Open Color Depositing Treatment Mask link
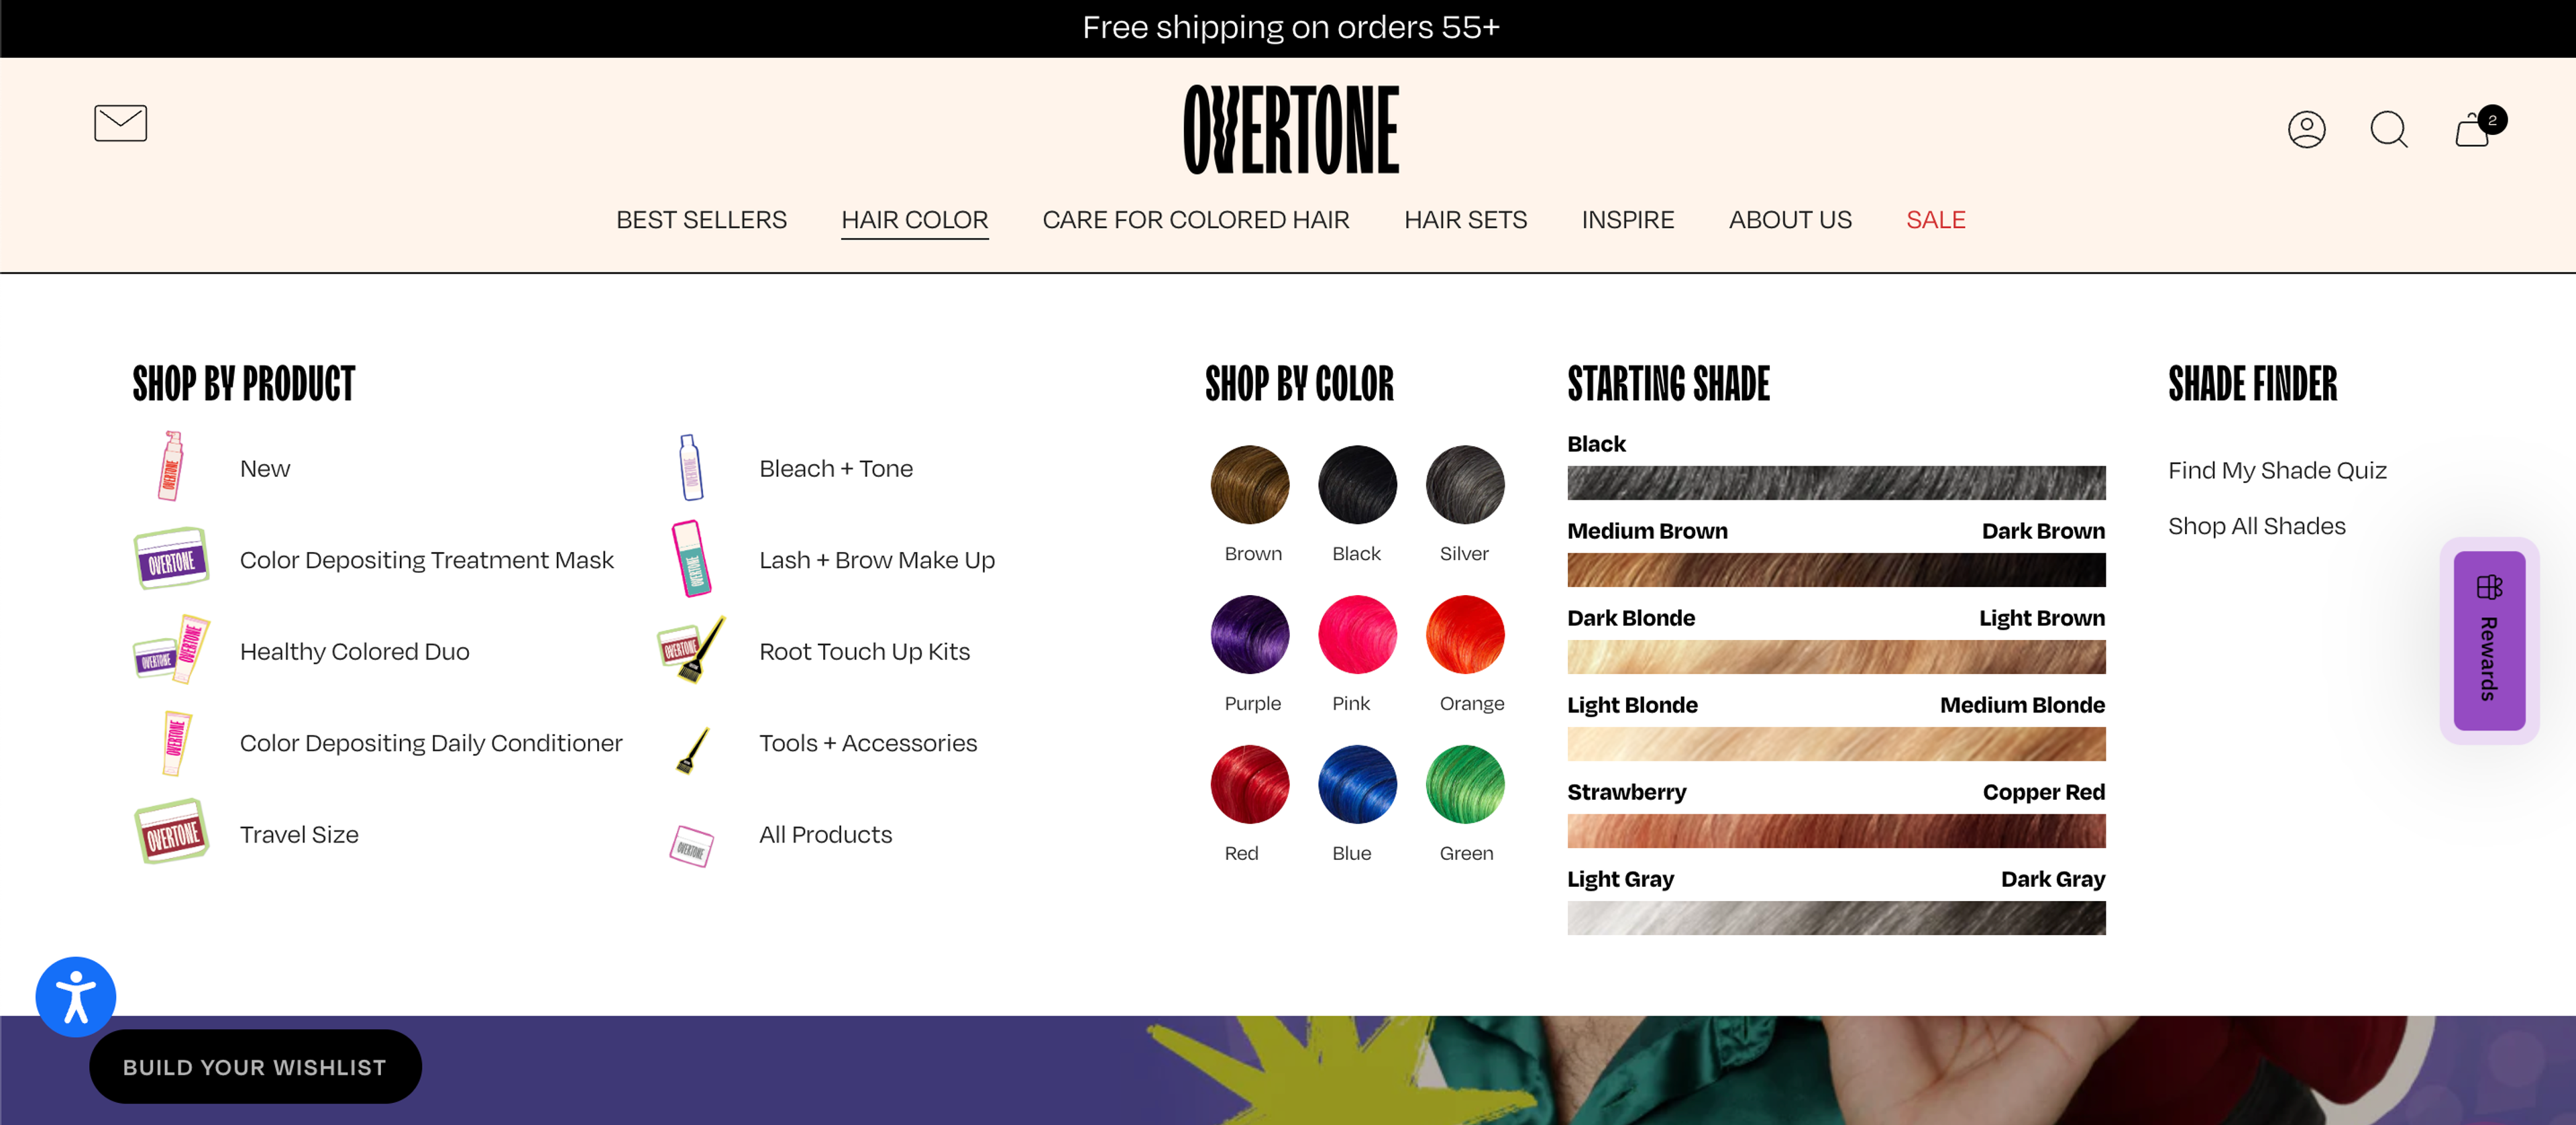Image resolution: width=2576 pixels, height=1125 pixels. click(x=427, y=560)
